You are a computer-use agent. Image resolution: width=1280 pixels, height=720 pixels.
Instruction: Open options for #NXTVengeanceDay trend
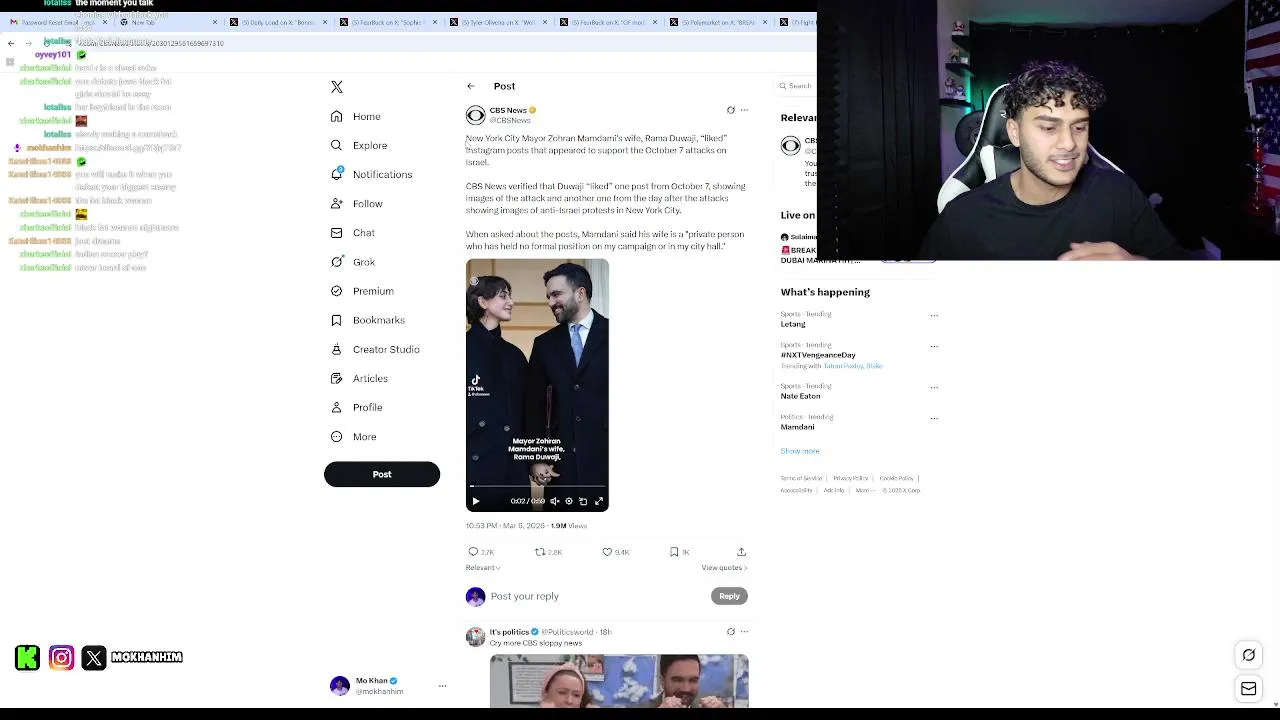pyautogui.click(x=934, y=346)
